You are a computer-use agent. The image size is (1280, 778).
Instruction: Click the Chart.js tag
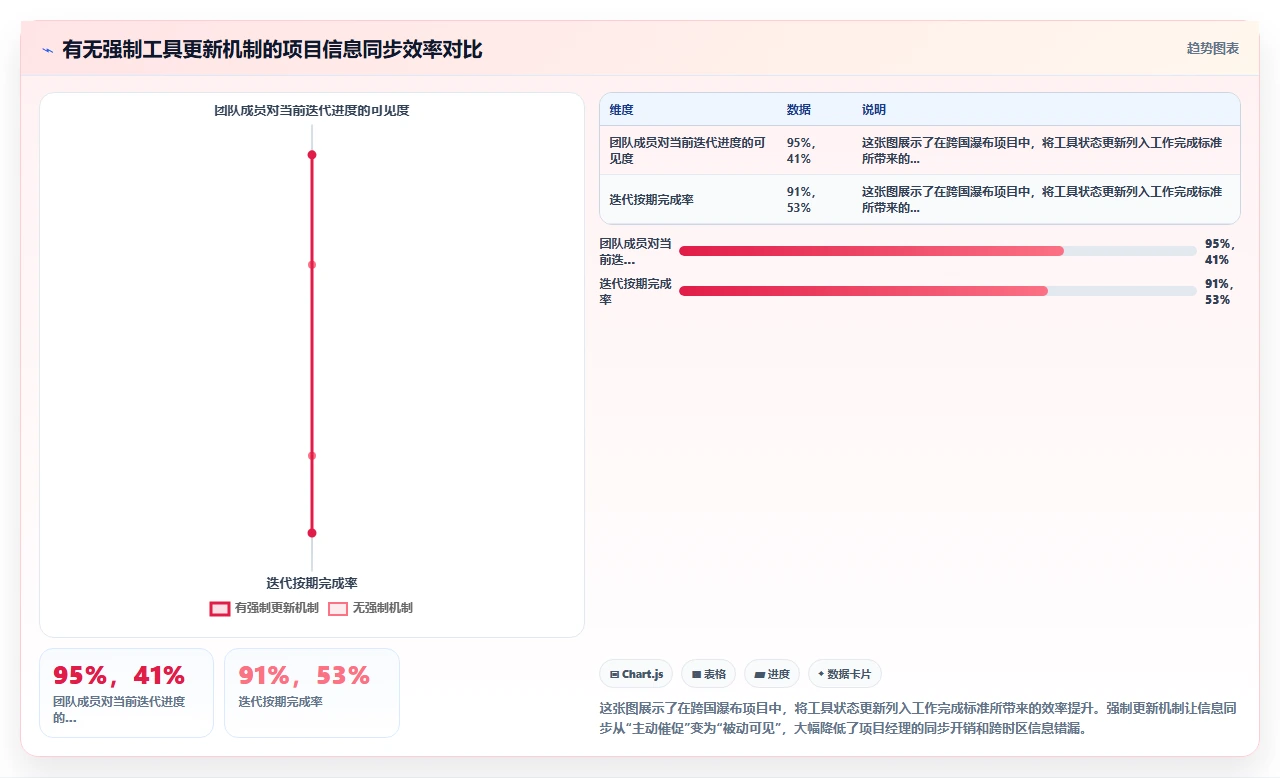click(636, 674)
